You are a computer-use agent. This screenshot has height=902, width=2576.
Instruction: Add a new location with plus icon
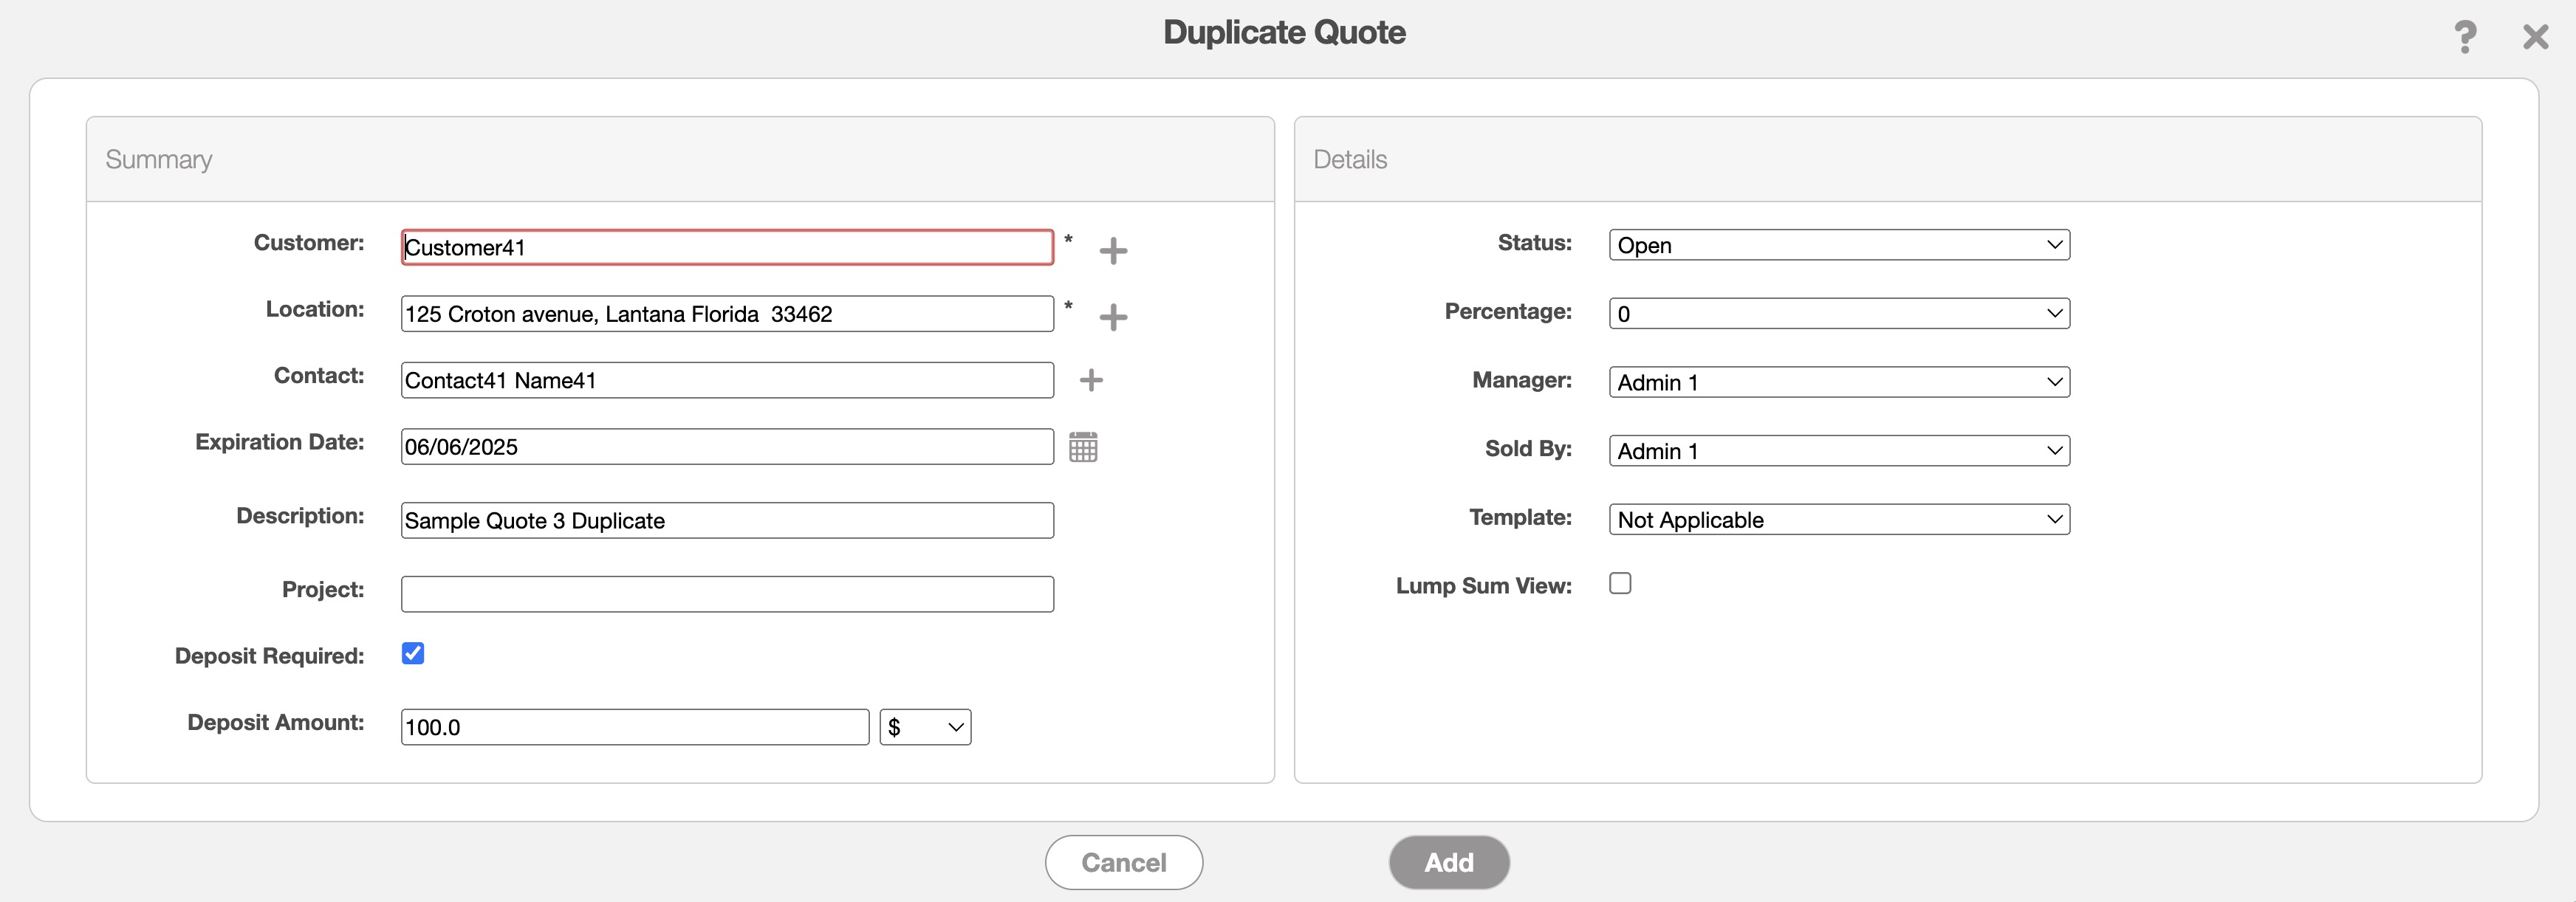coord(1113,317)
